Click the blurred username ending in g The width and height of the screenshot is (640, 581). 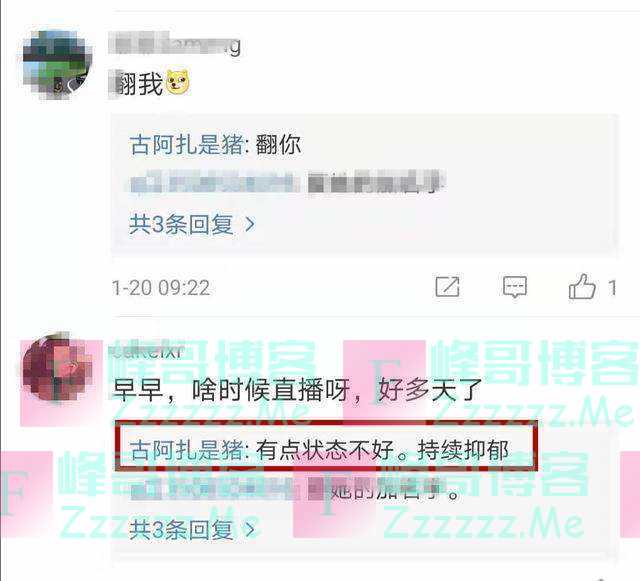pyautogui.click(x=176, y=44)
